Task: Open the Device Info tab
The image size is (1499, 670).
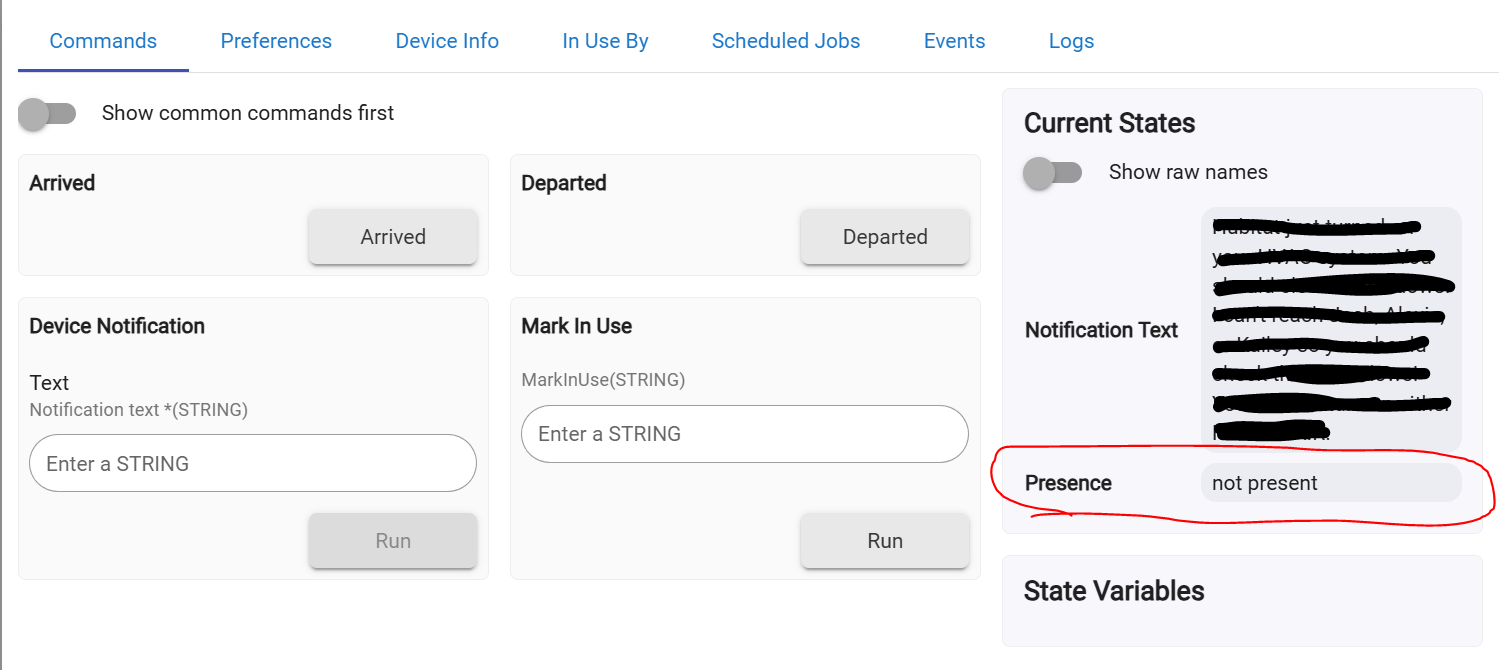Action: pyautogui.click(x=447, y=41)
